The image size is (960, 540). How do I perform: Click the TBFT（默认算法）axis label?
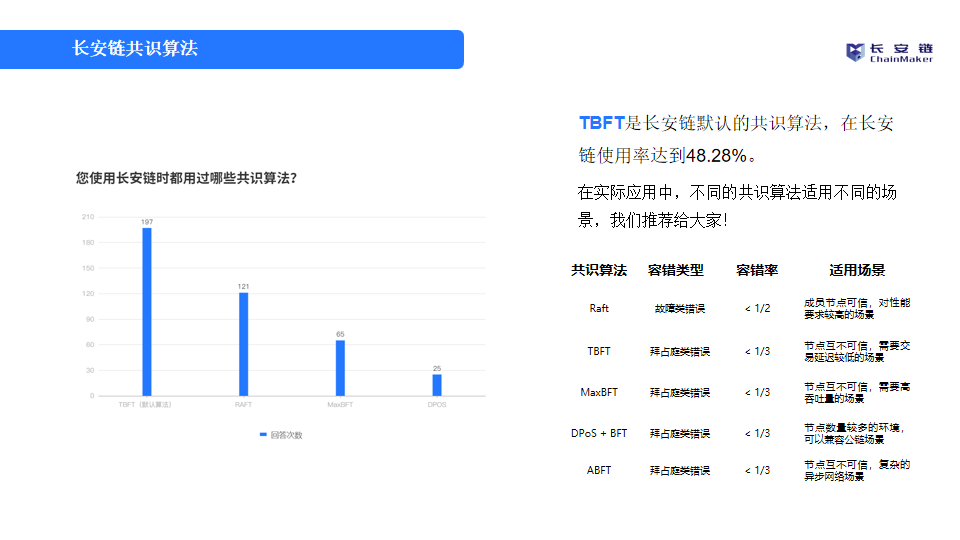[x=145, y=405]
